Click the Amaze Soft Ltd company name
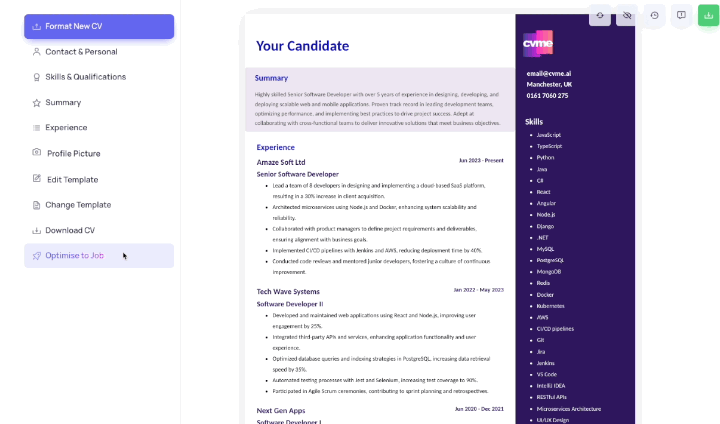Screen dimensions: 720x424 coord(281,161)
